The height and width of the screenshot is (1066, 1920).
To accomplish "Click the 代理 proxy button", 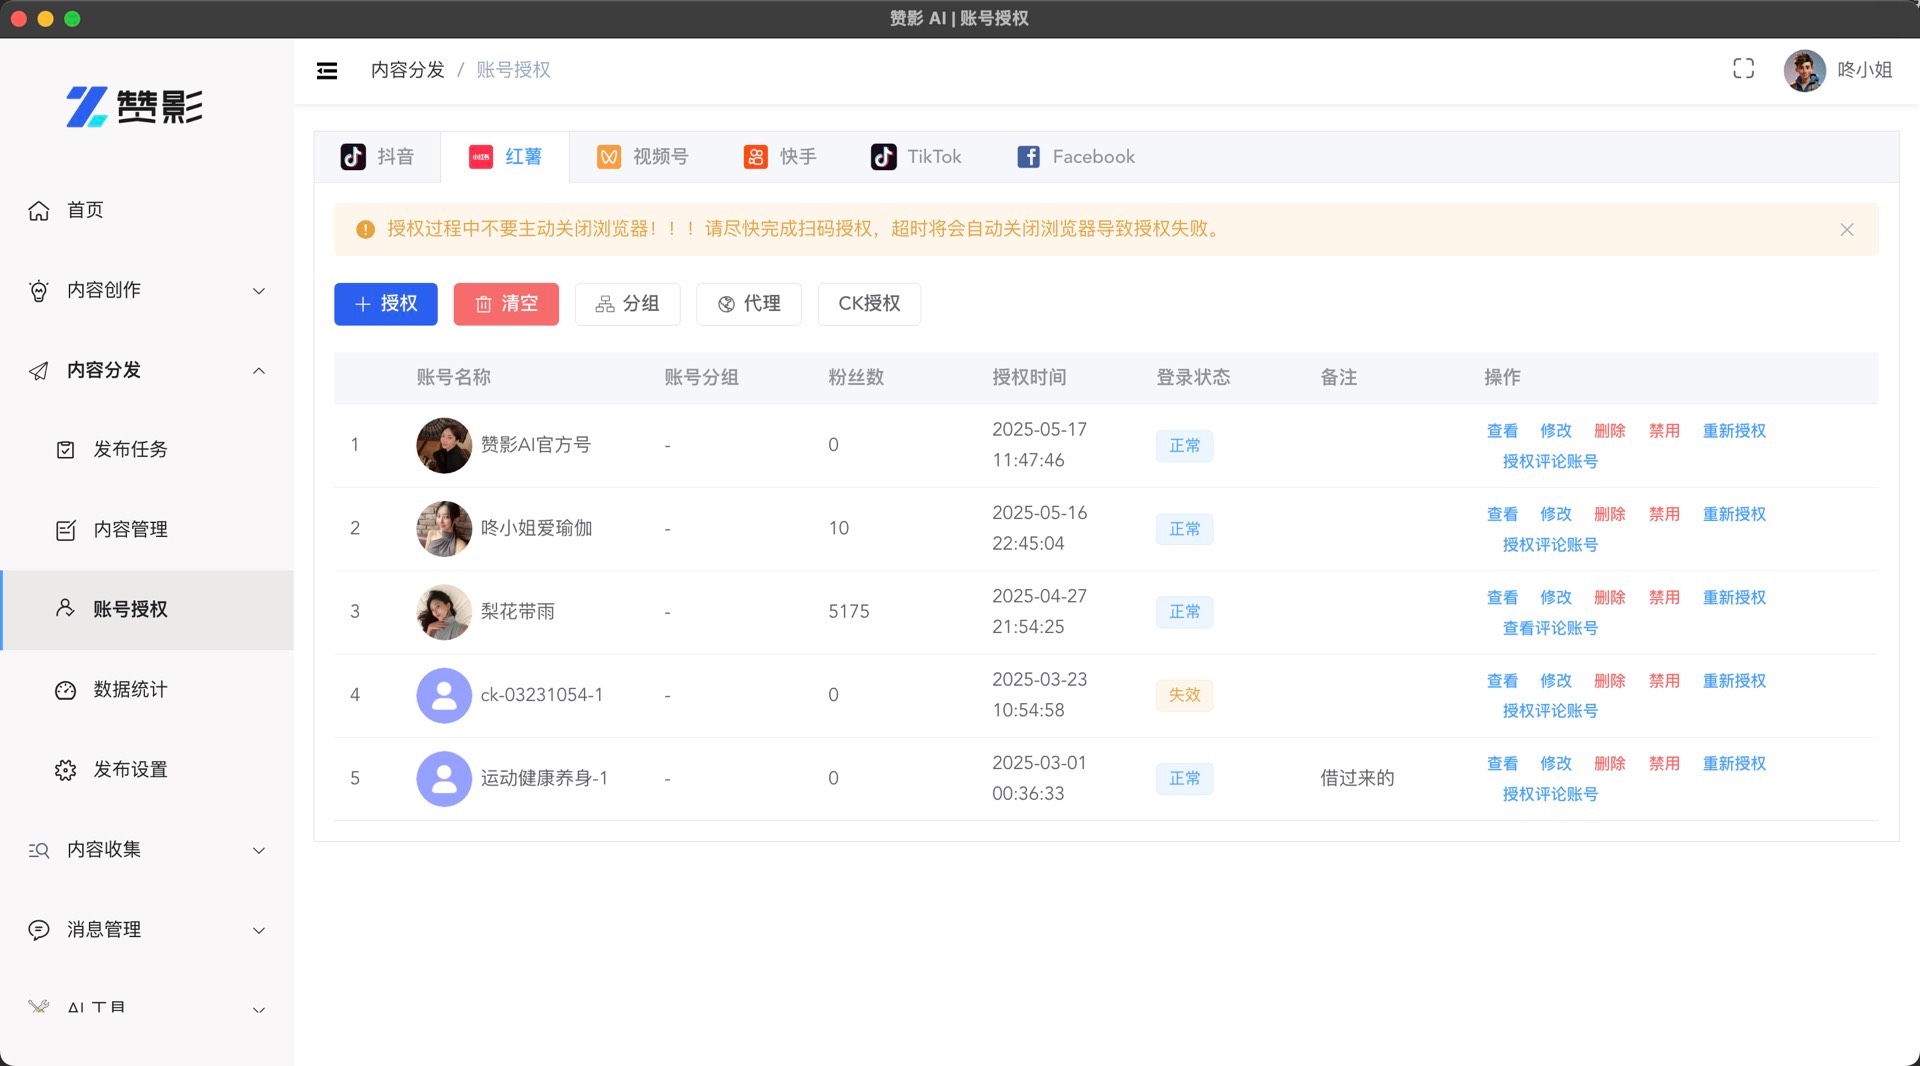I will 748,304.
